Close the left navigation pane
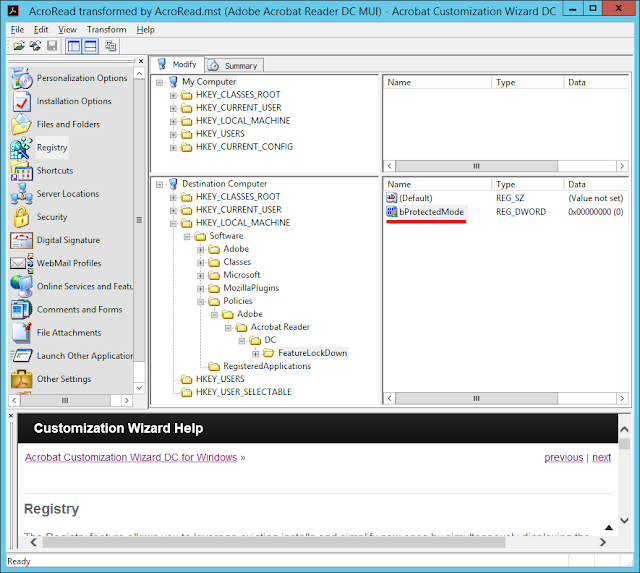This screenshot has width=640, height=573. pyautogui.click(x=141, y=61)
